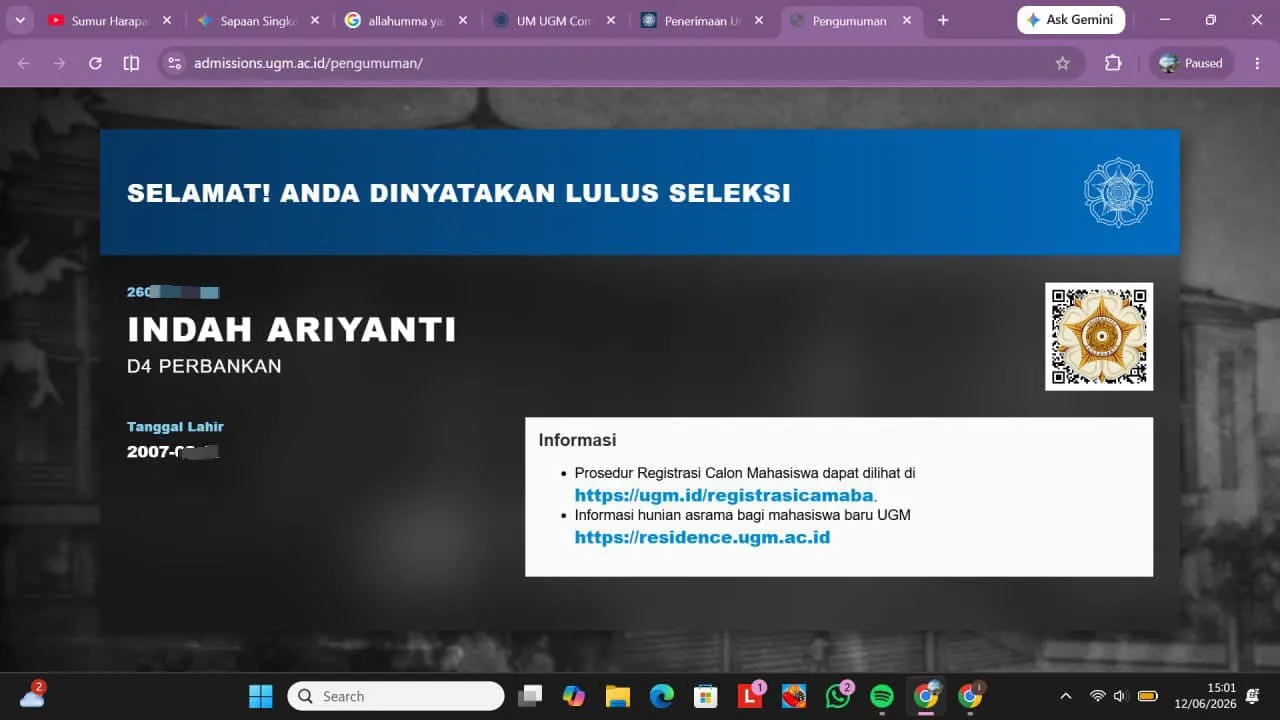Expand the tab search dropdown
Screen dimensions: 1280x720
click(x=20, y=20)
